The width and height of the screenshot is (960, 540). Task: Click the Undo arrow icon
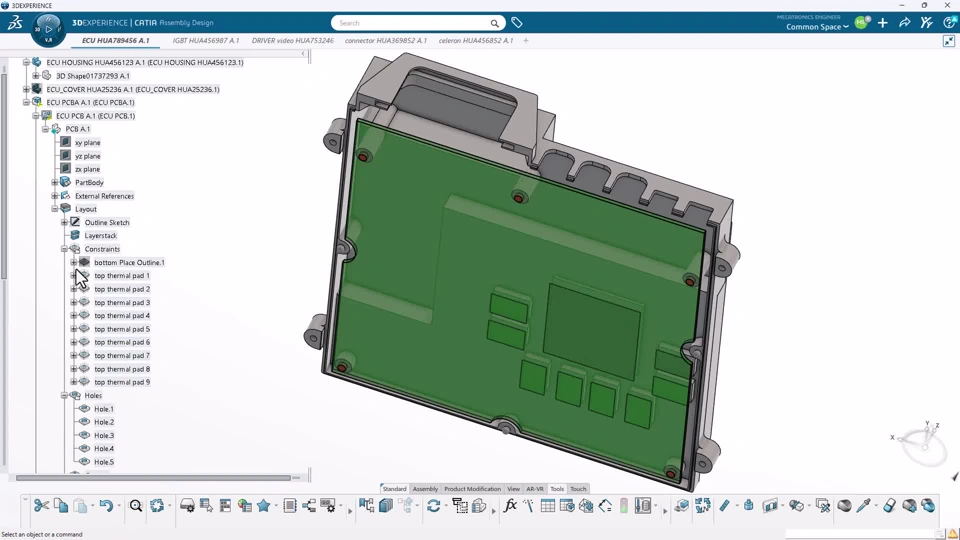[107, 506]
